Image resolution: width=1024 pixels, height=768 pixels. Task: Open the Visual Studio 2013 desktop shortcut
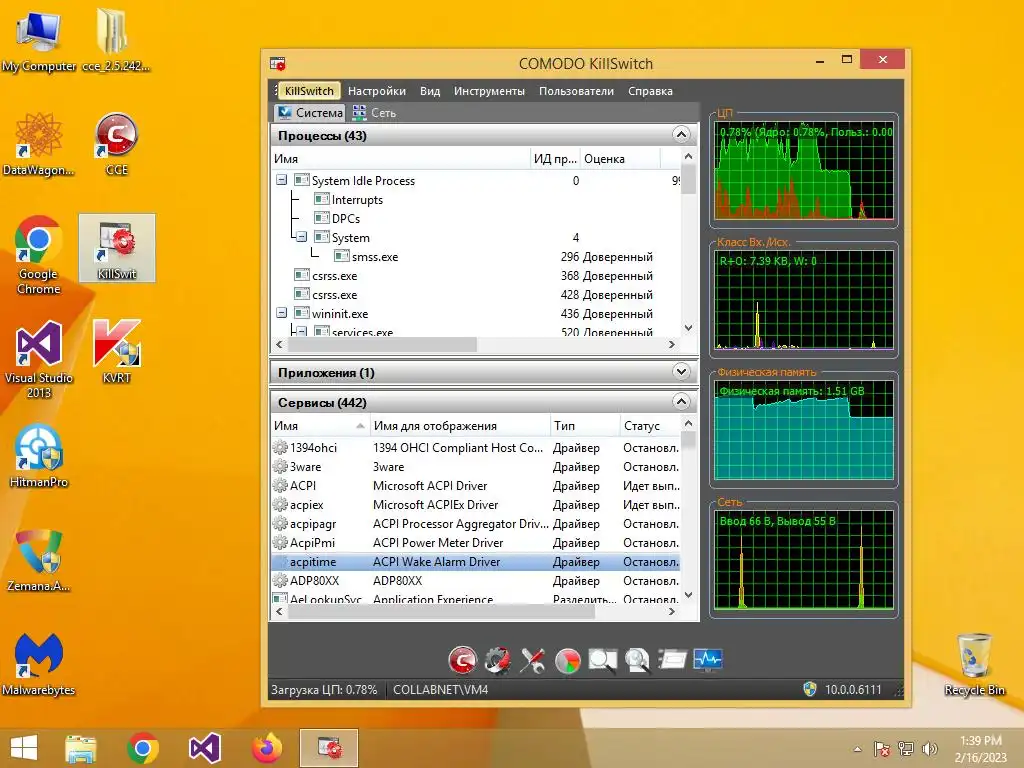(x=39, y=359)
